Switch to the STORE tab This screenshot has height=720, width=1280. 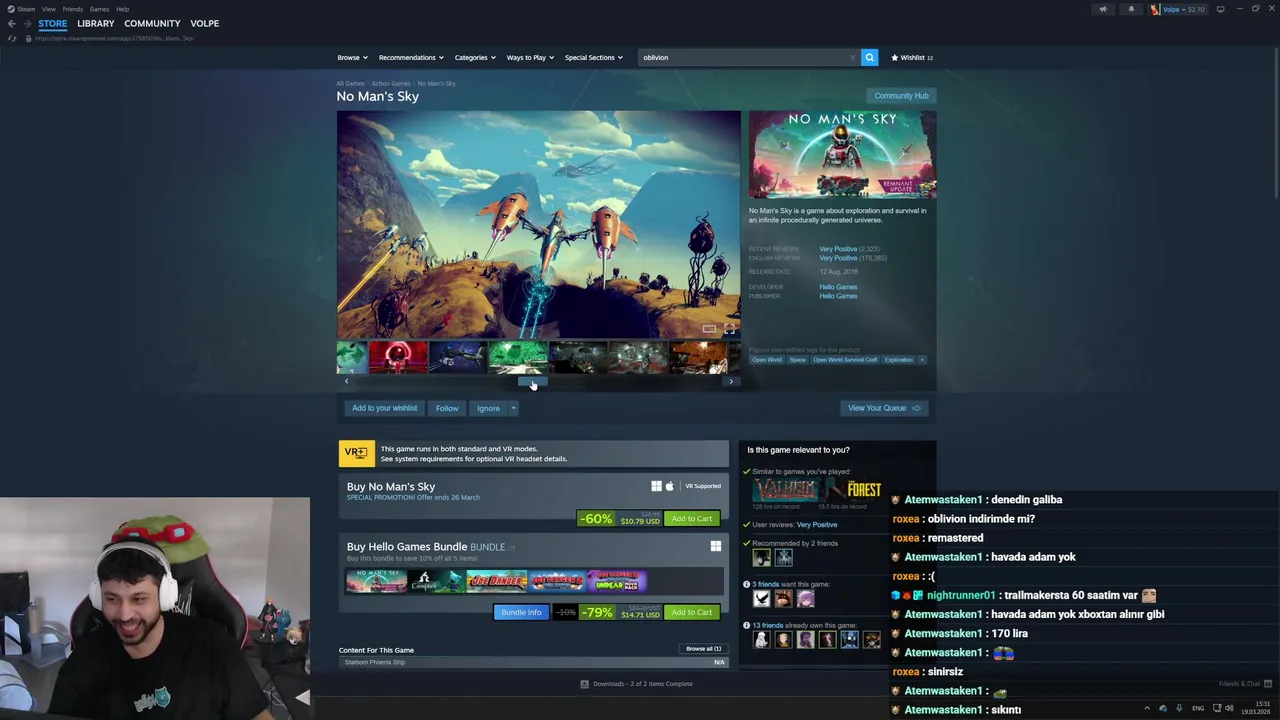click(53, 23)
